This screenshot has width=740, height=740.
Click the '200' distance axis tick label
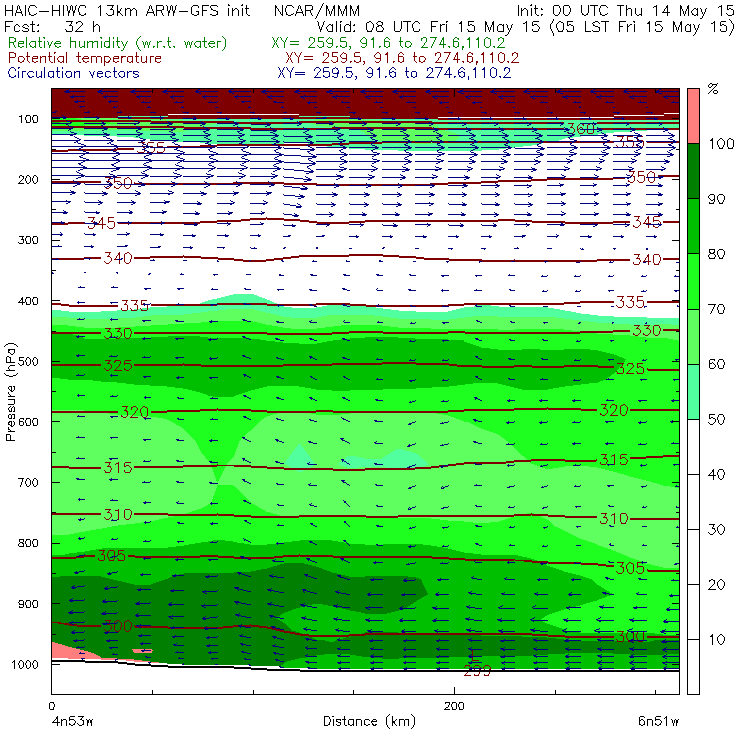pos(454,706)
